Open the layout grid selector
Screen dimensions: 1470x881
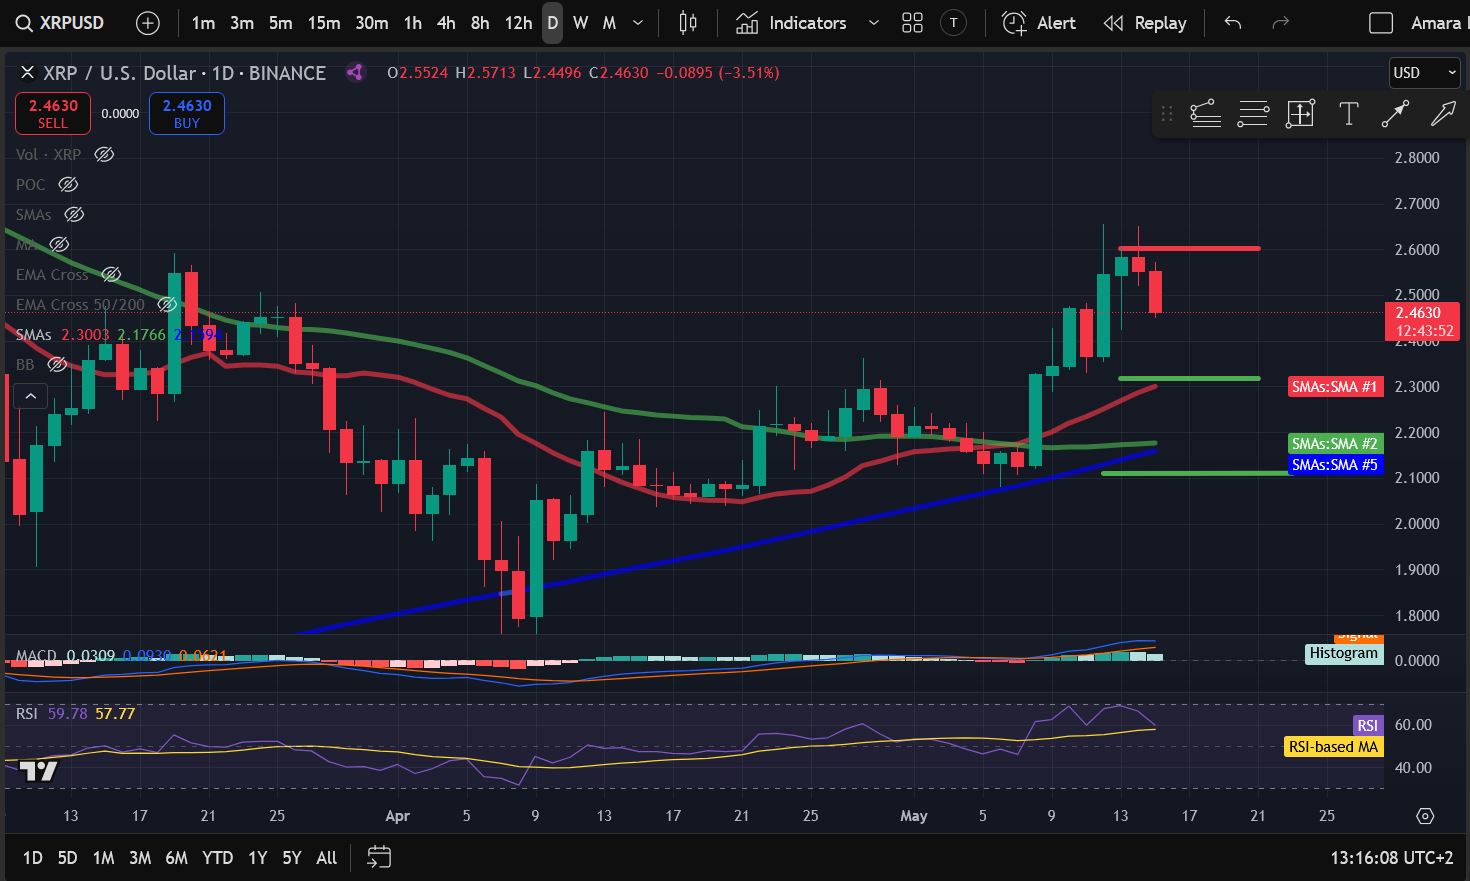click(912, 23)
